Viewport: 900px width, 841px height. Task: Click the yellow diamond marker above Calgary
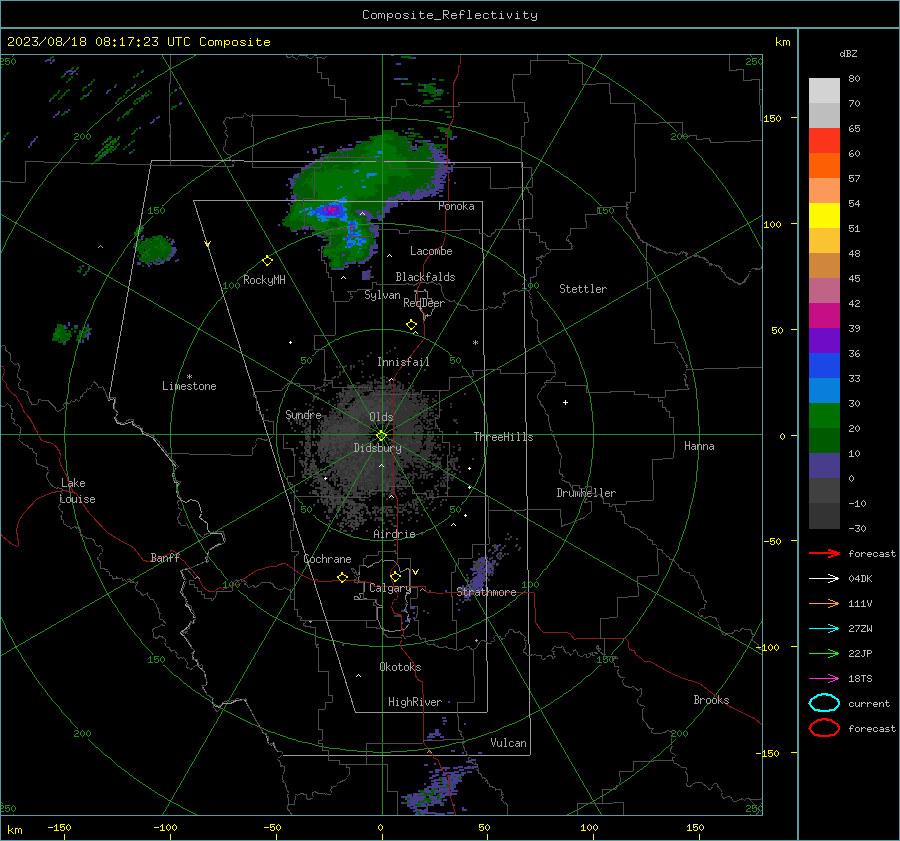point(395,576)
